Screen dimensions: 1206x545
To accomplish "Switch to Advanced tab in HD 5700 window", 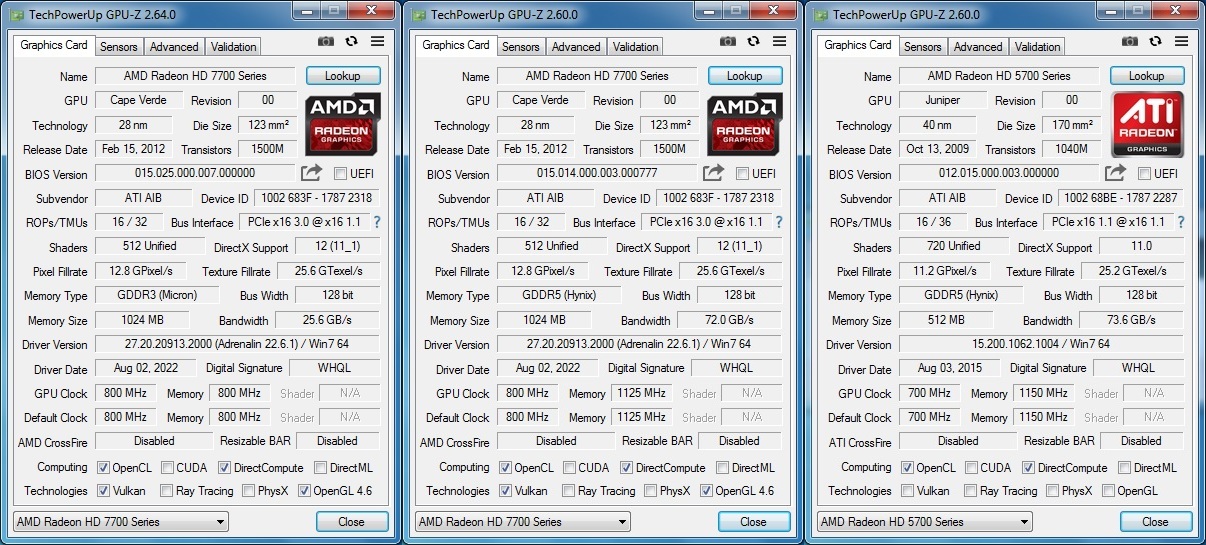I will click(978, 47).
